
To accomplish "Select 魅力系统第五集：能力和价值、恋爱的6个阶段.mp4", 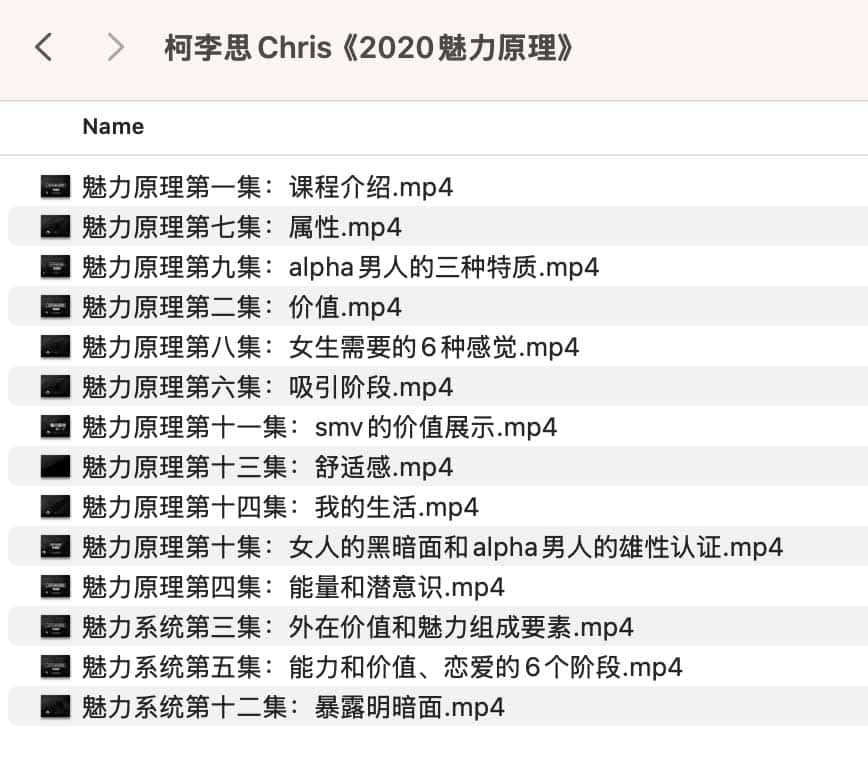I will (382, 667).
